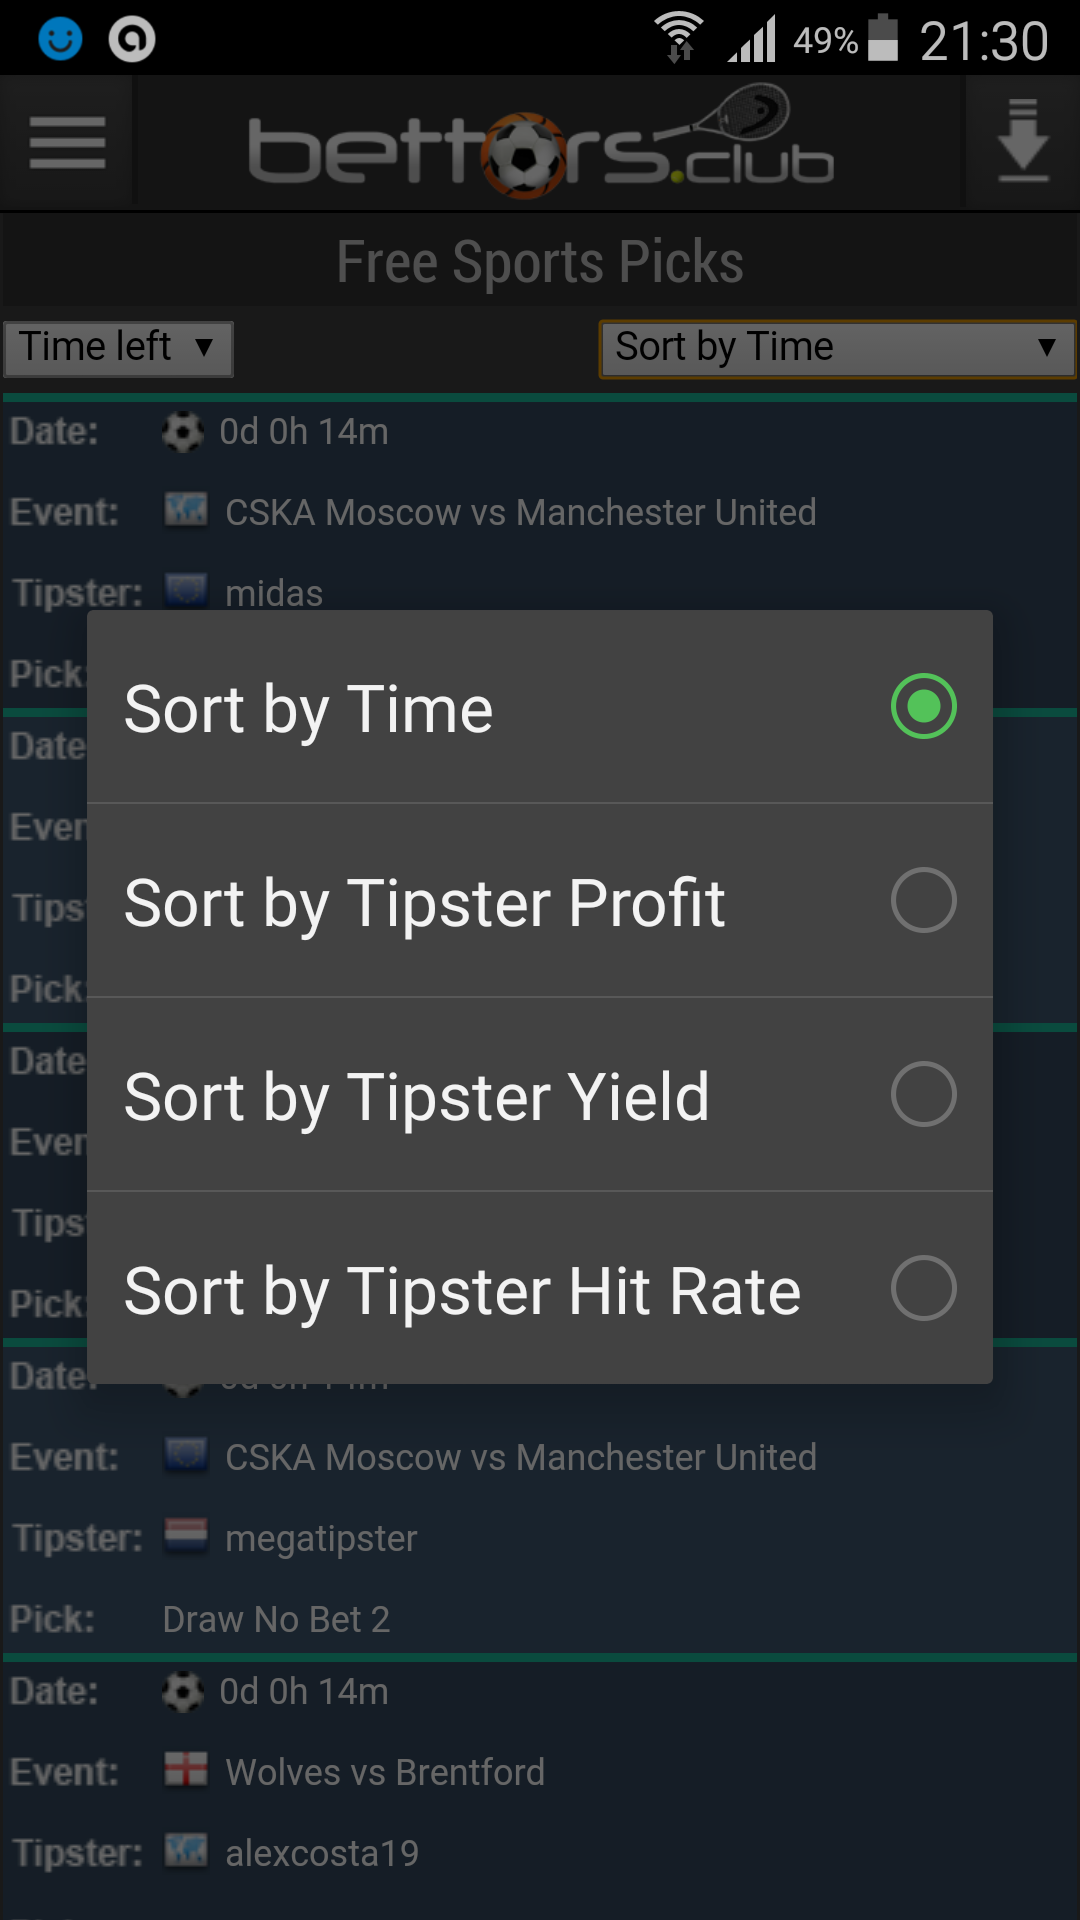Tap the soccer ball icon beside 0d 0h 14m
Screen dimensions: 1080x1920
[183, 432]
